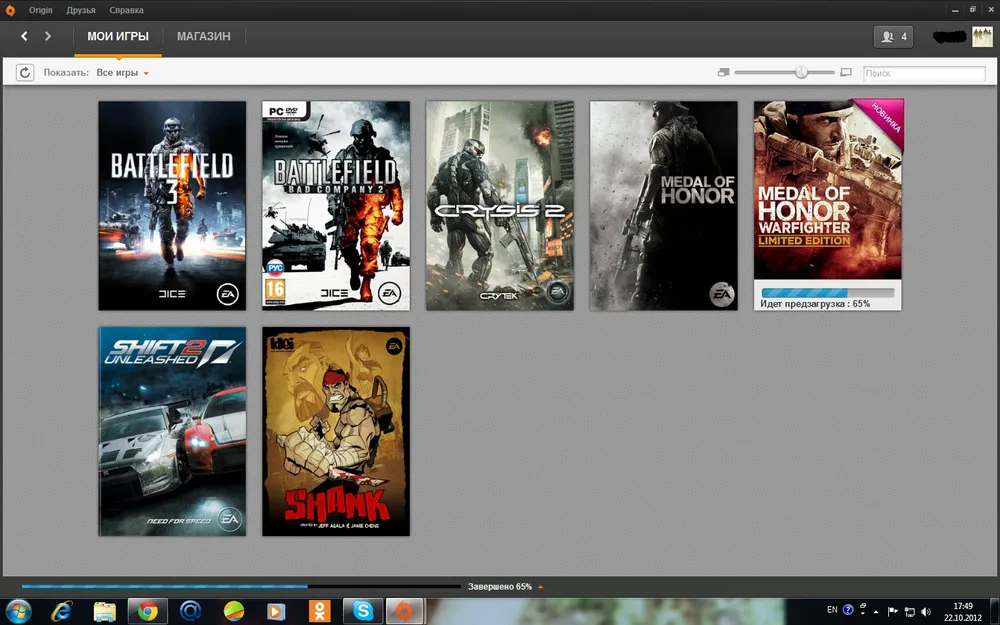Open the 'Все игры' filter dropdown
Screen dimensions: 1000x625
point(122,73)
